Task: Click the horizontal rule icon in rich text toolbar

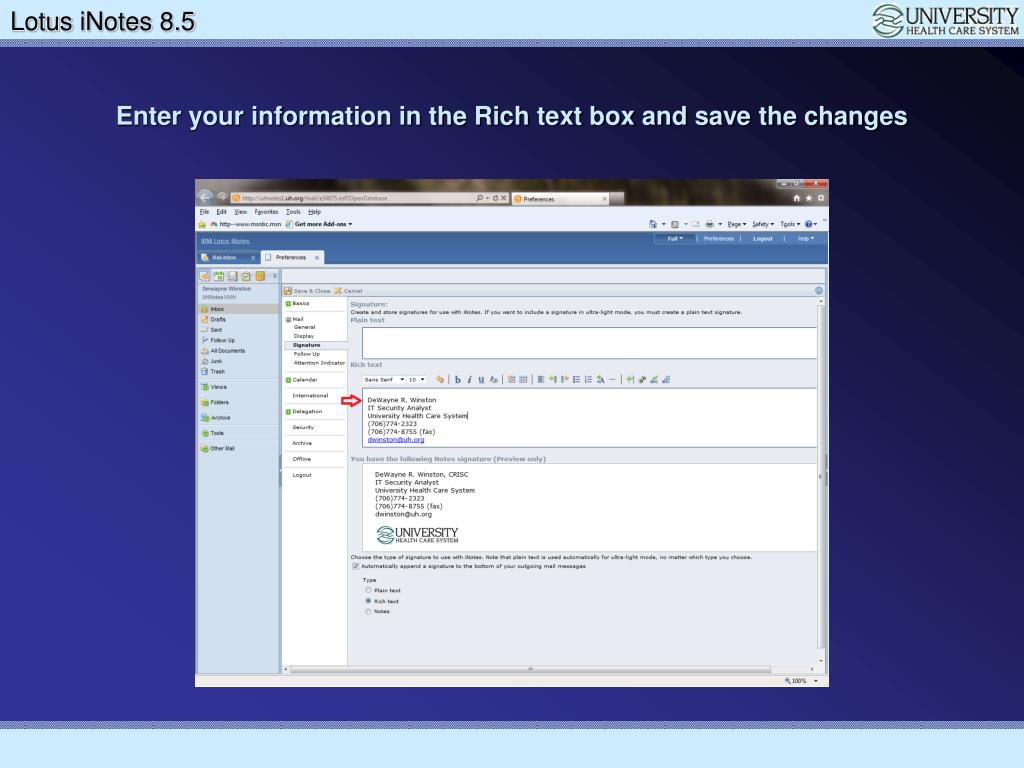Action: point(613,379)
